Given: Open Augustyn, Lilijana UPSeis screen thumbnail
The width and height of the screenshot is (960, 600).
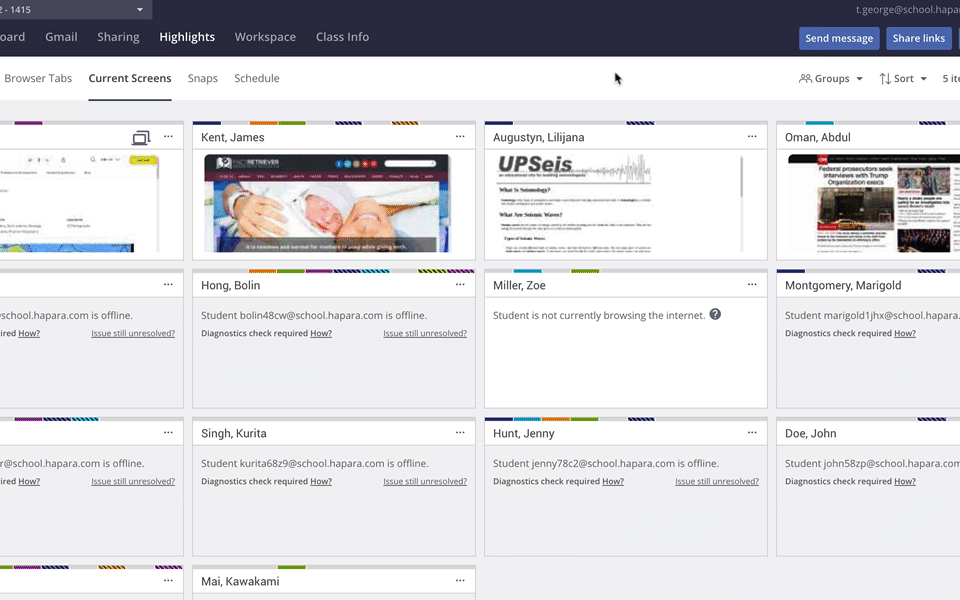Looking at the screenshot, I should [x=619, y=203].
